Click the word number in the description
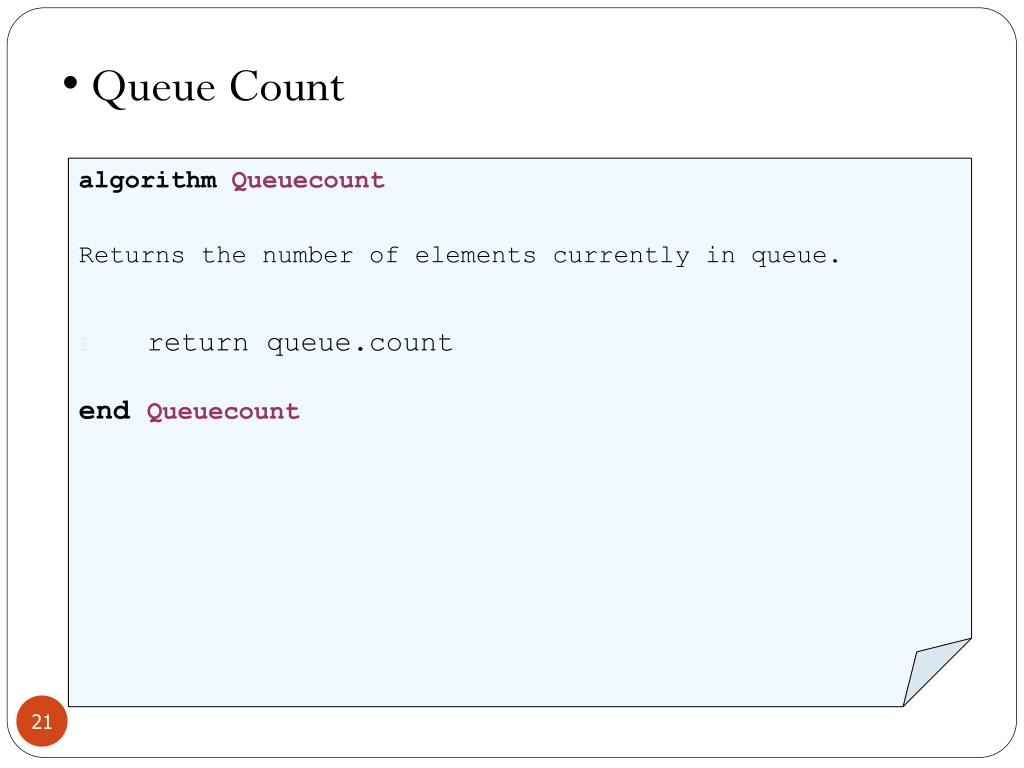The image size is (1024, 768). tap(308, 255)
